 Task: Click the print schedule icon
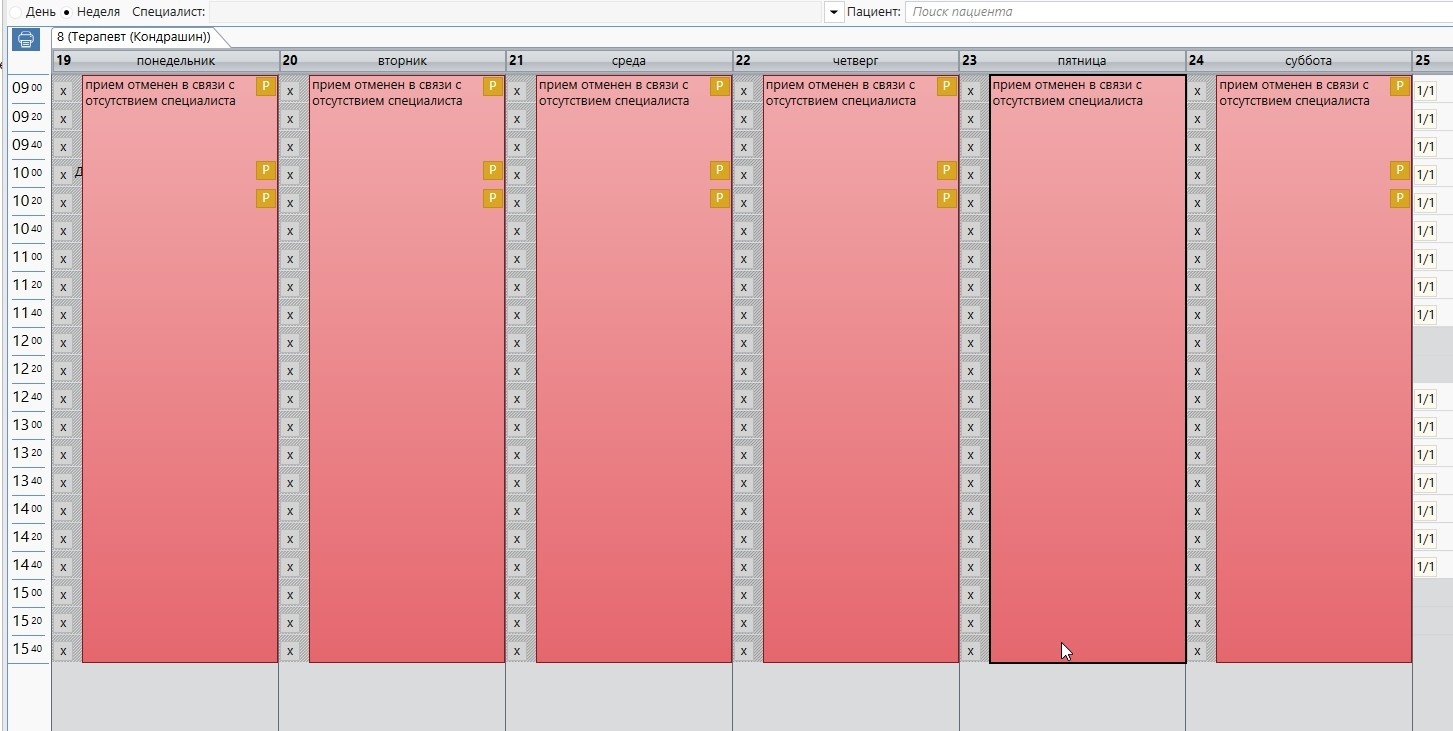[x=25, y=39]
